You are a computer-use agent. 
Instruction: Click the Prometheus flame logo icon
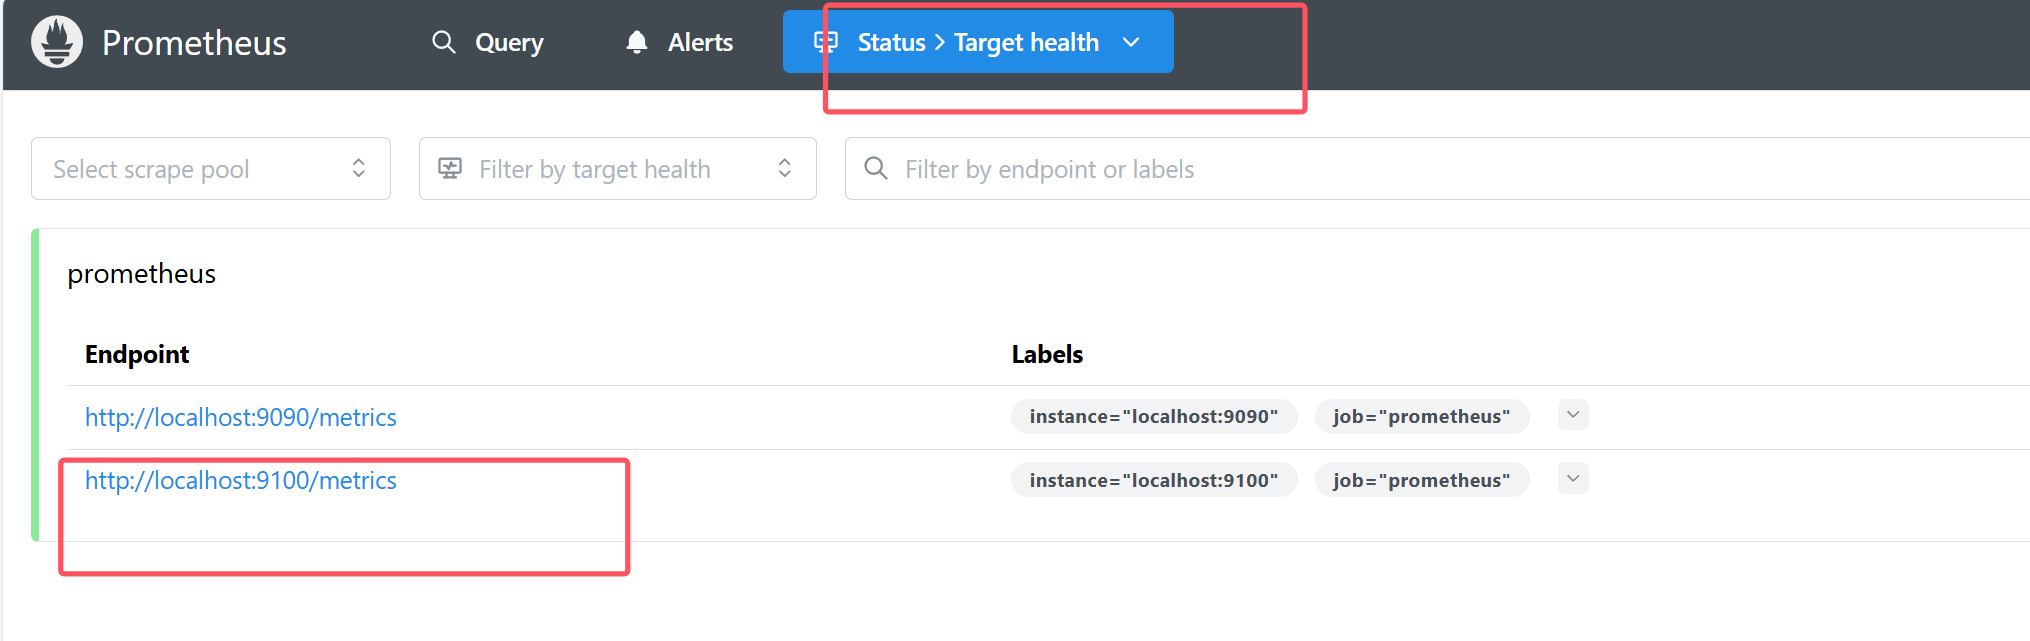57,42
